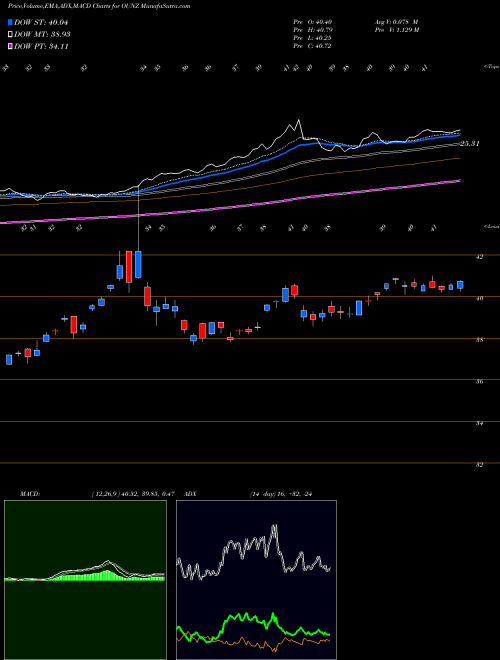Screen dimensions: 500x660
Task: Select the 'Pre C: 40.72' value
Action: [x=312, y=46]
